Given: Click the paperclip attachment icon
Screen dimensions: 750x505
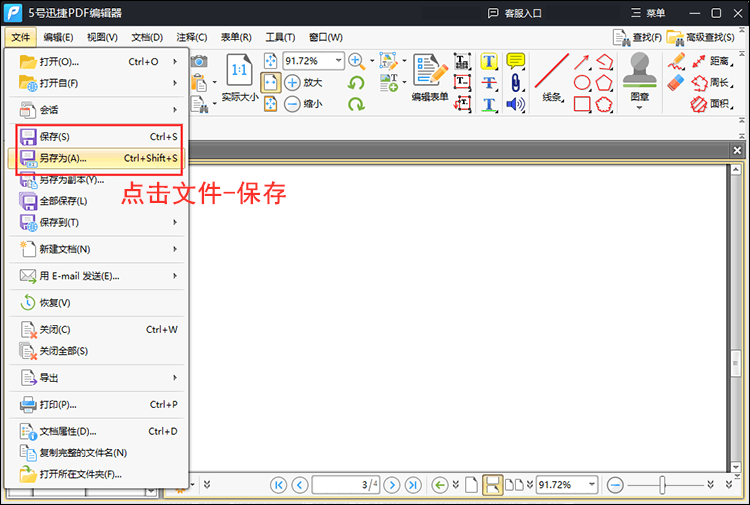Looking at the screenshot, I should (515, 83).
